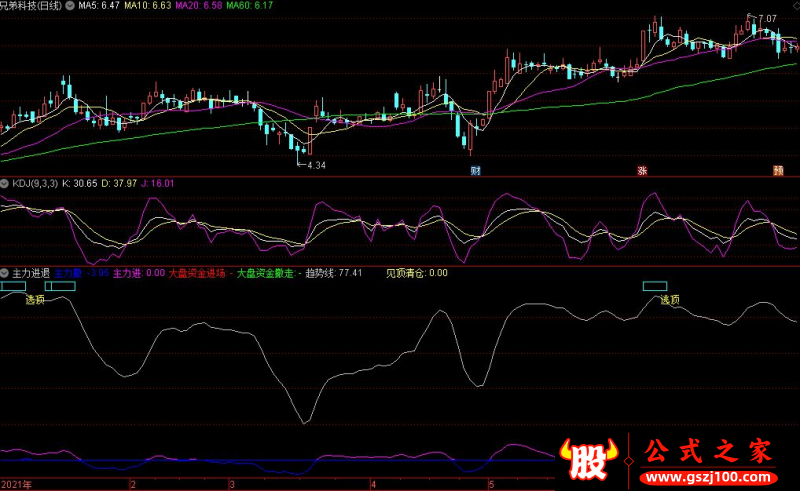Click the blue 主力散 label
The image size is (800, 491).
(68, 273)
